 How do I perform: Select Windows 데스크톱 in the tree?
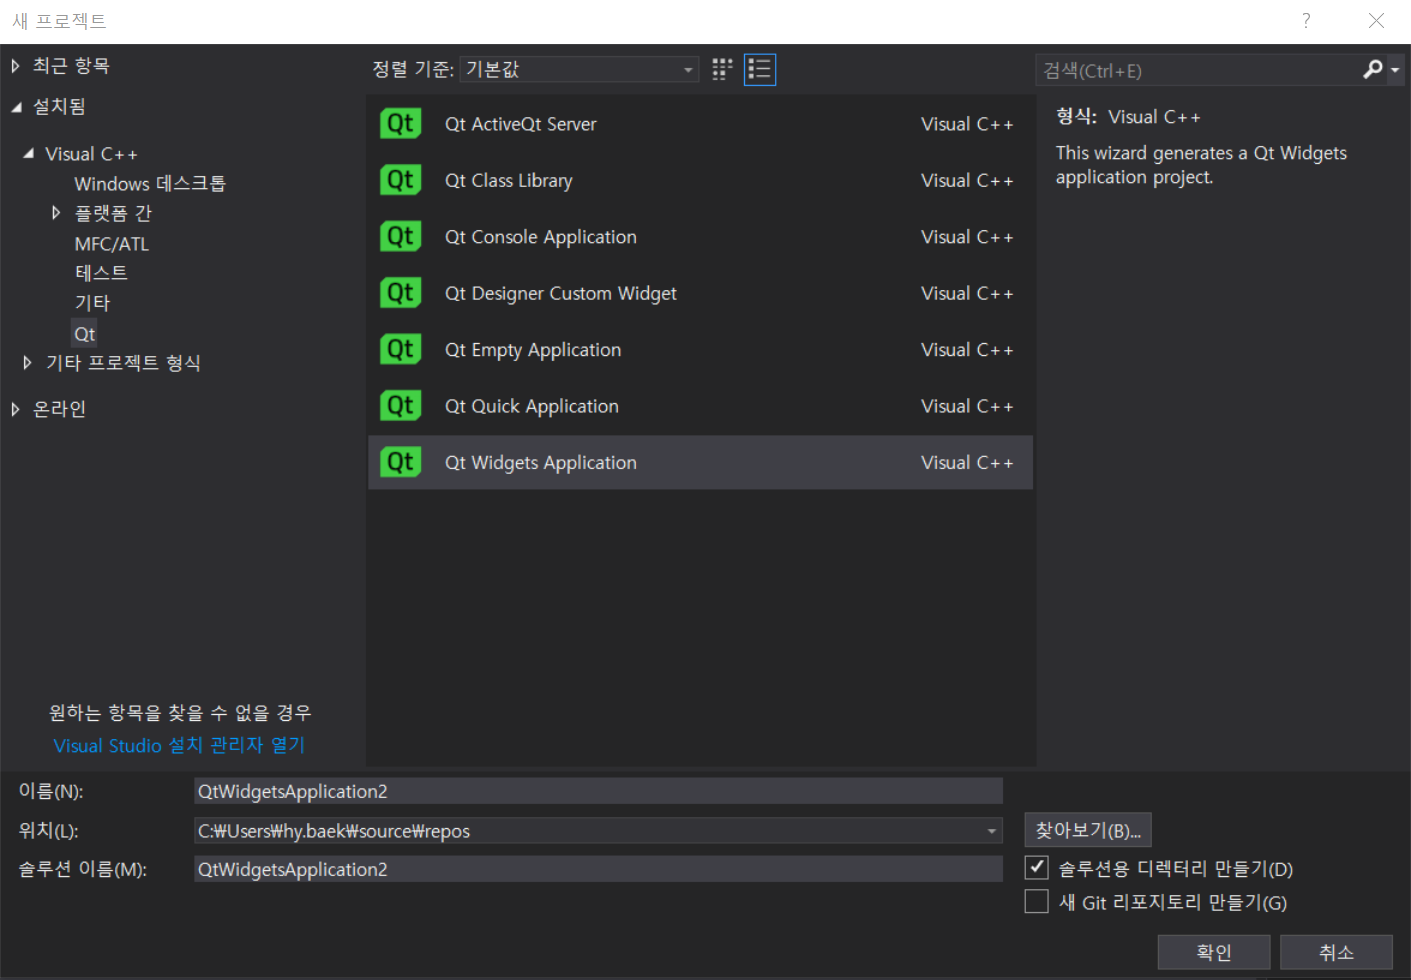click(x=150, y=184)
